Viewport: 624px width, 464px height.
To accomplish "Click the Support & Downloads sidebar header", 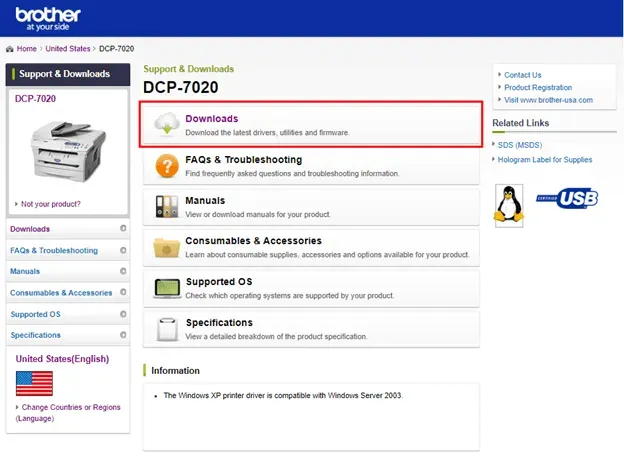I will (68, 74).
